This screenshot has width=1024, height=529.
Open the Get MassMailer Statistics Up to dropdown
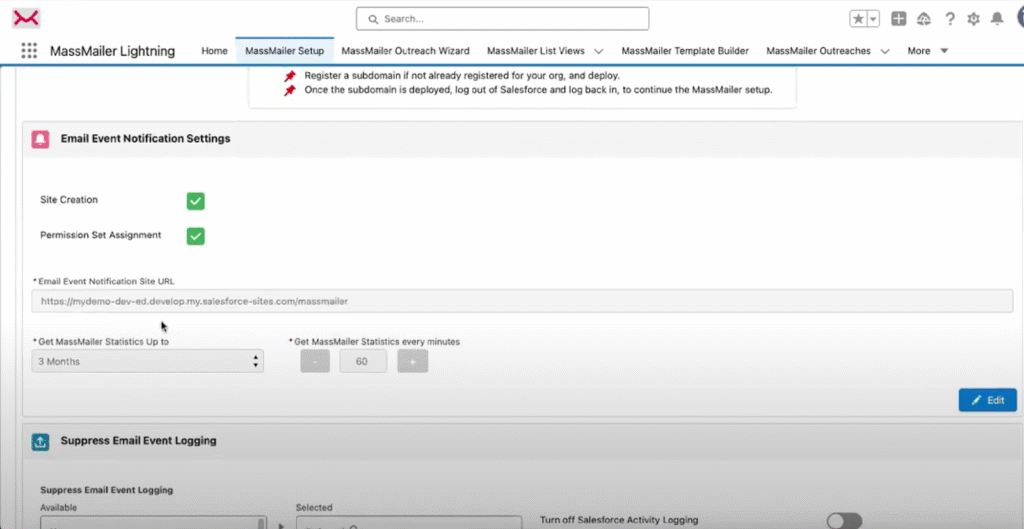[x=148, y=361]
